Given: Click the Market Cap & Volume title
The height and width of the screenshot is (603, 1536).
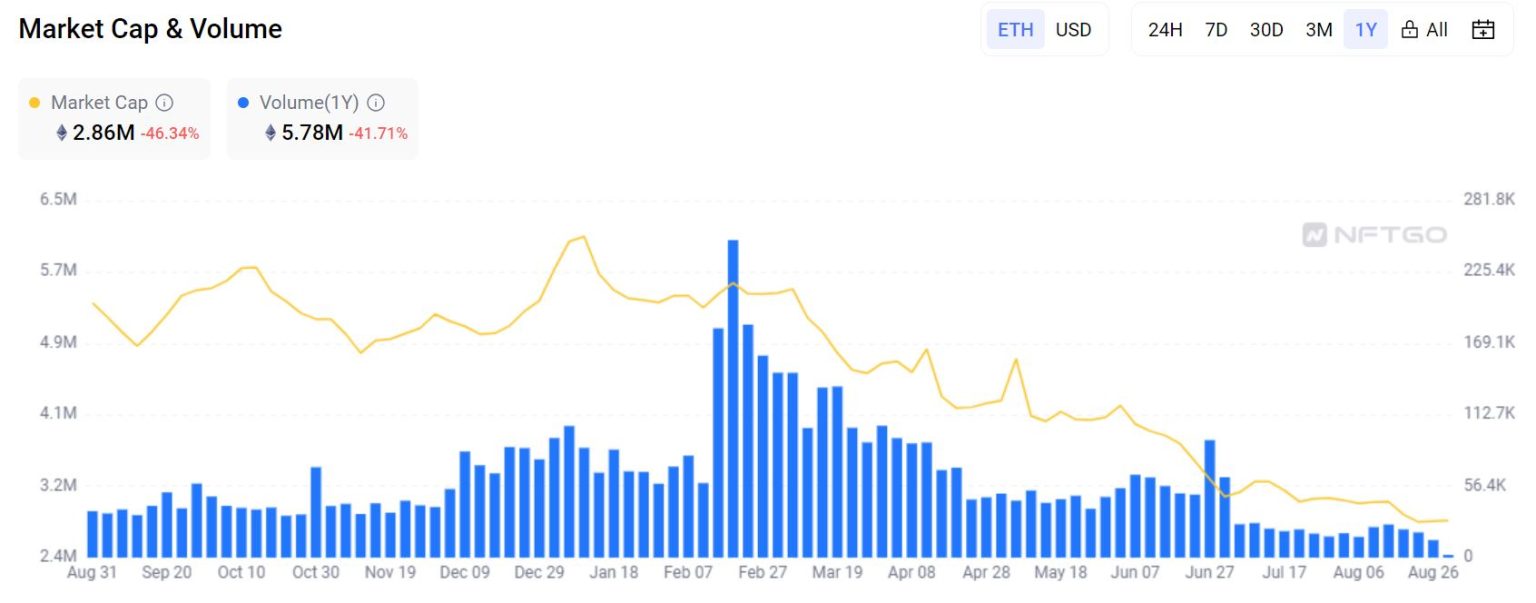Looking at the screenshot, I should point(148,28).
